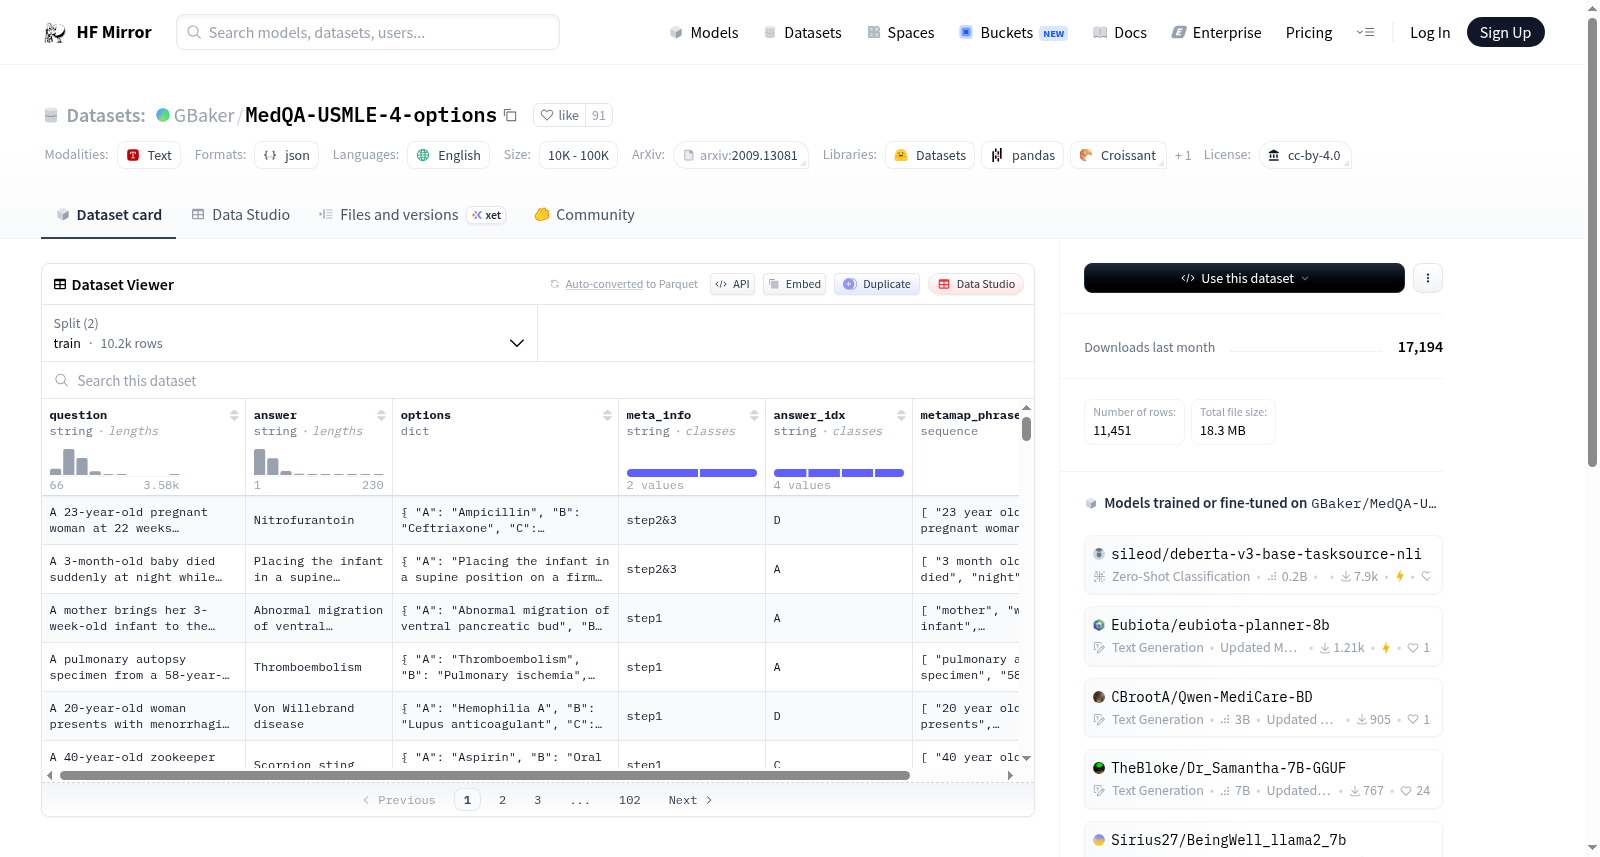Copy dataset name with the copy icon
This screenshot has height=857, width=1600.
[510, 116]
